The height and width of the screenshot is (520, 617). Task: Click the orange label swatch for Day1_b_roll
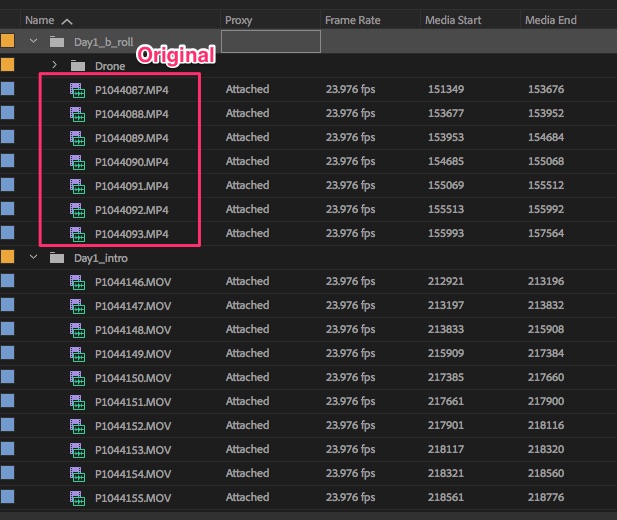tap(8, 41)
